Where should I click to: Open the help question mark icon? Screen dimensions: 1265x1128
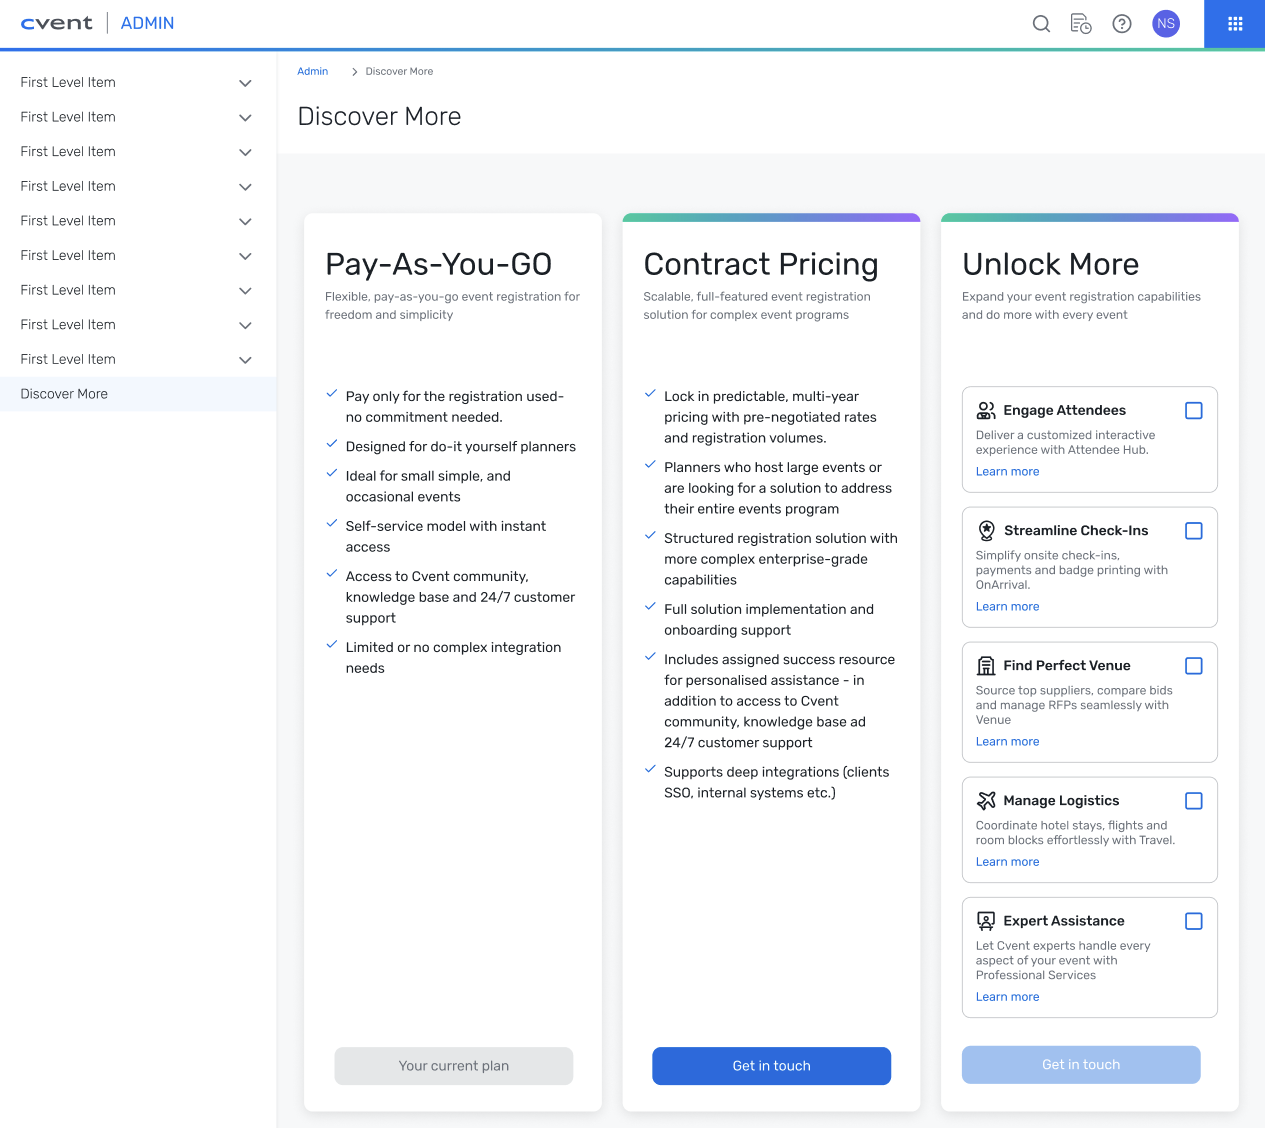[x=1122, y=24]
